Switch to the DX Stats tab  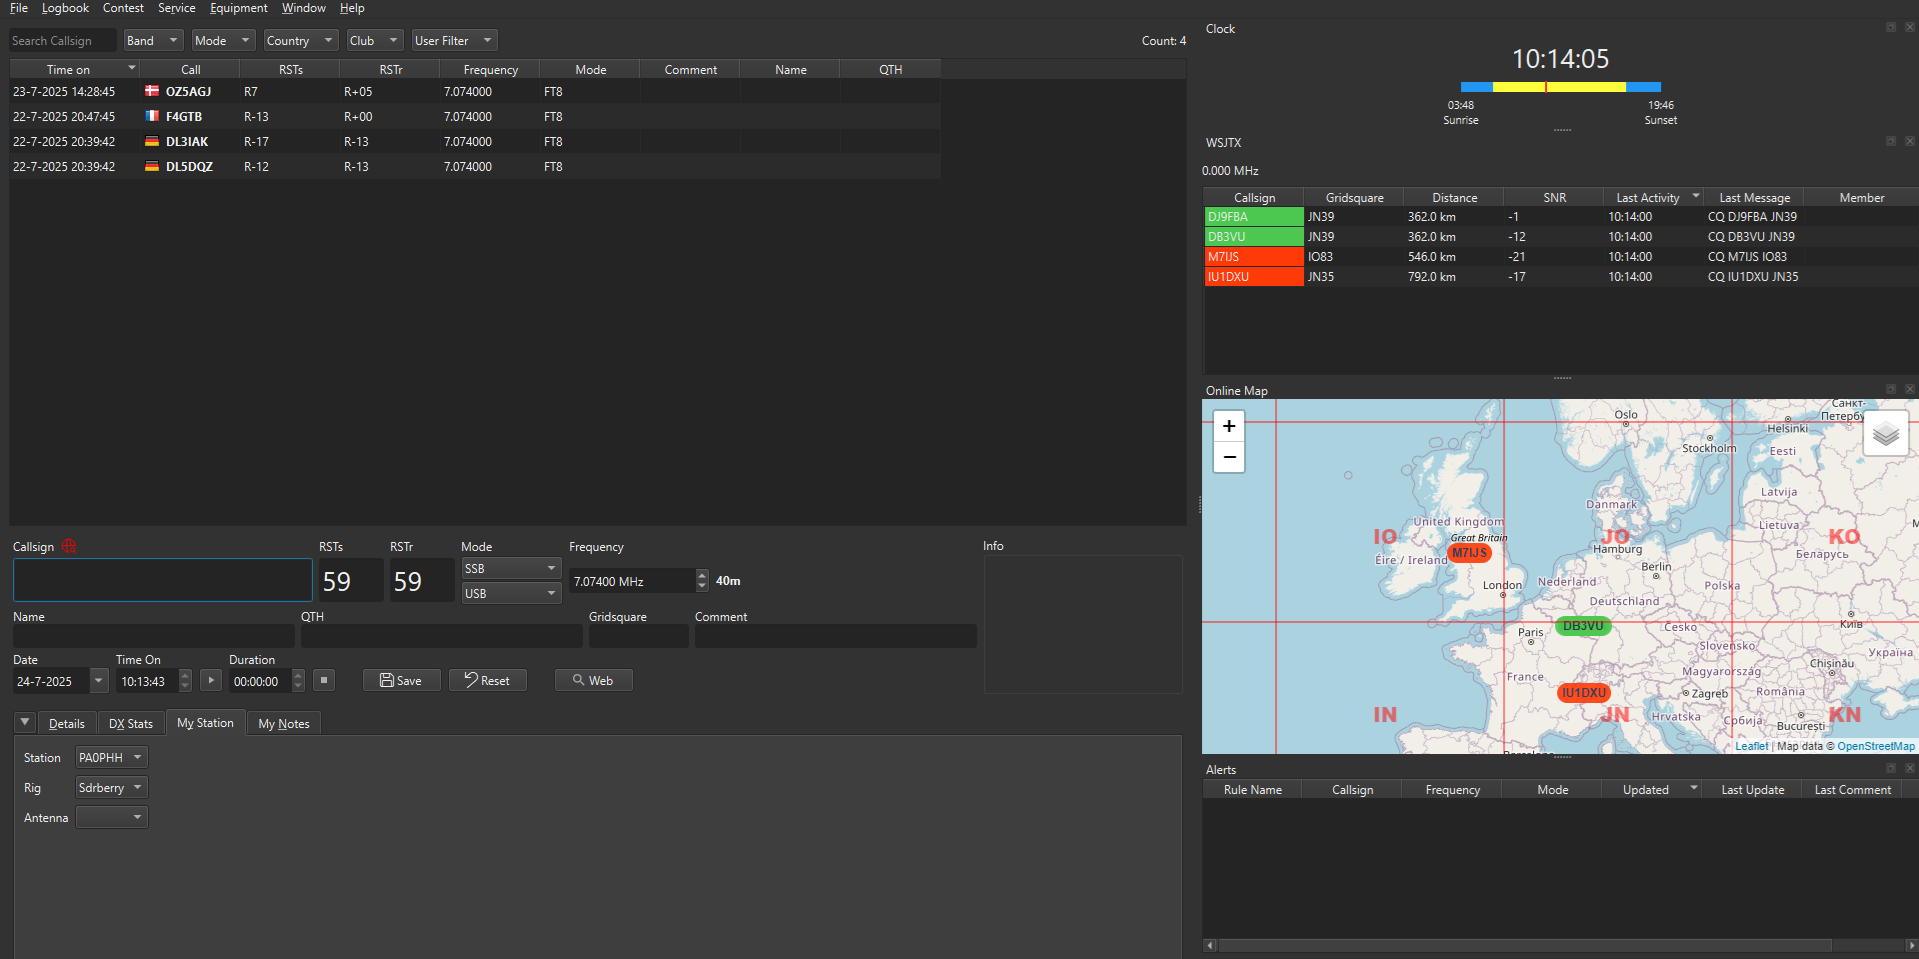coord(131,724)
